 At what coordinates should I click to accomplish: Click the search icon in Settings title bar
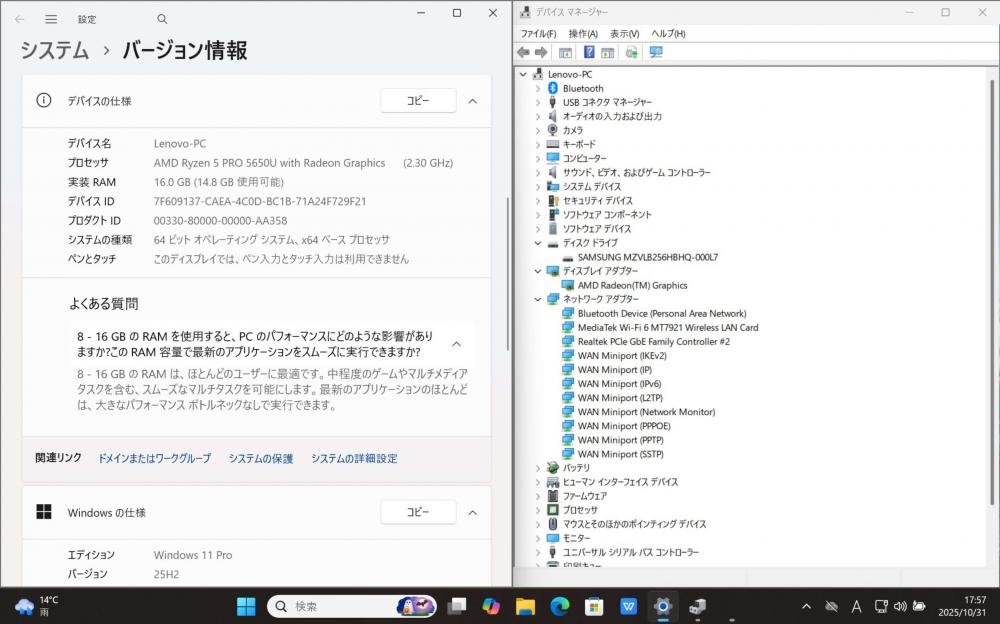162,19
